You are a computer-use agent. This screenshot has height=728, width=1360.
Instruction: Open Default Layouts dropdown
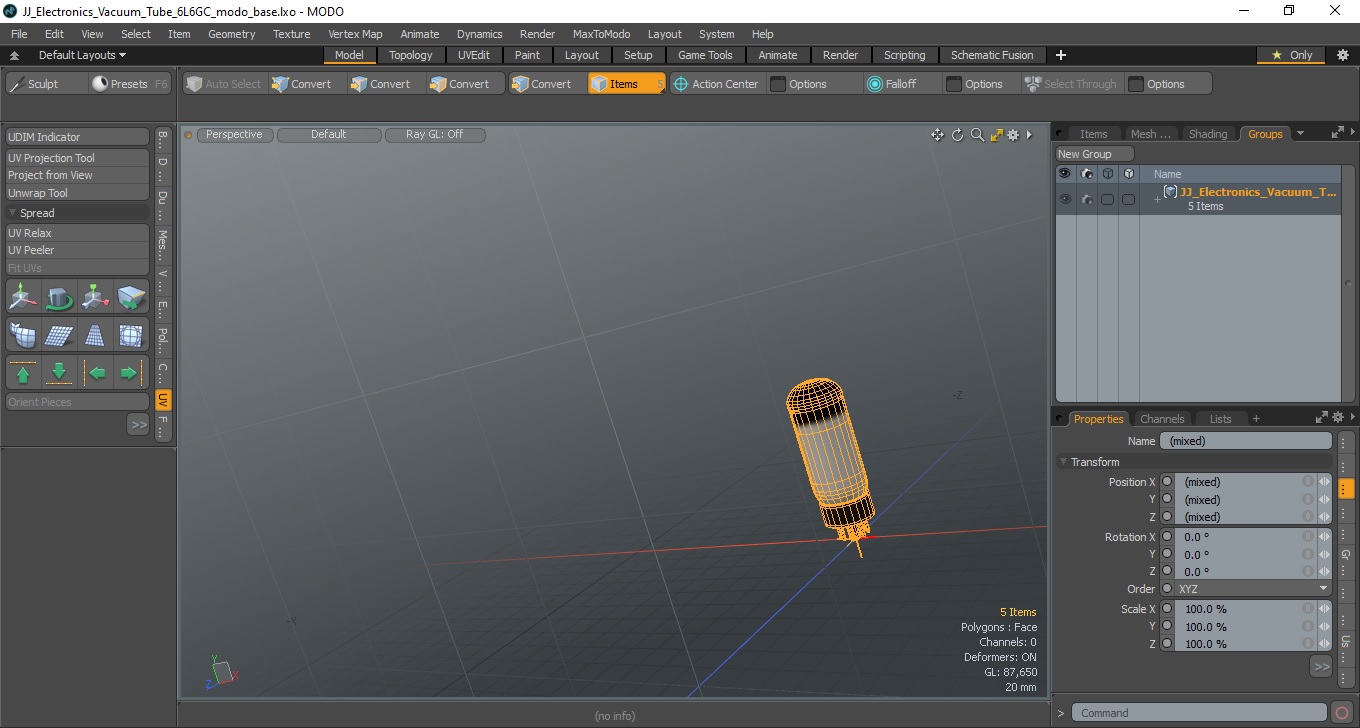[82, 55]
